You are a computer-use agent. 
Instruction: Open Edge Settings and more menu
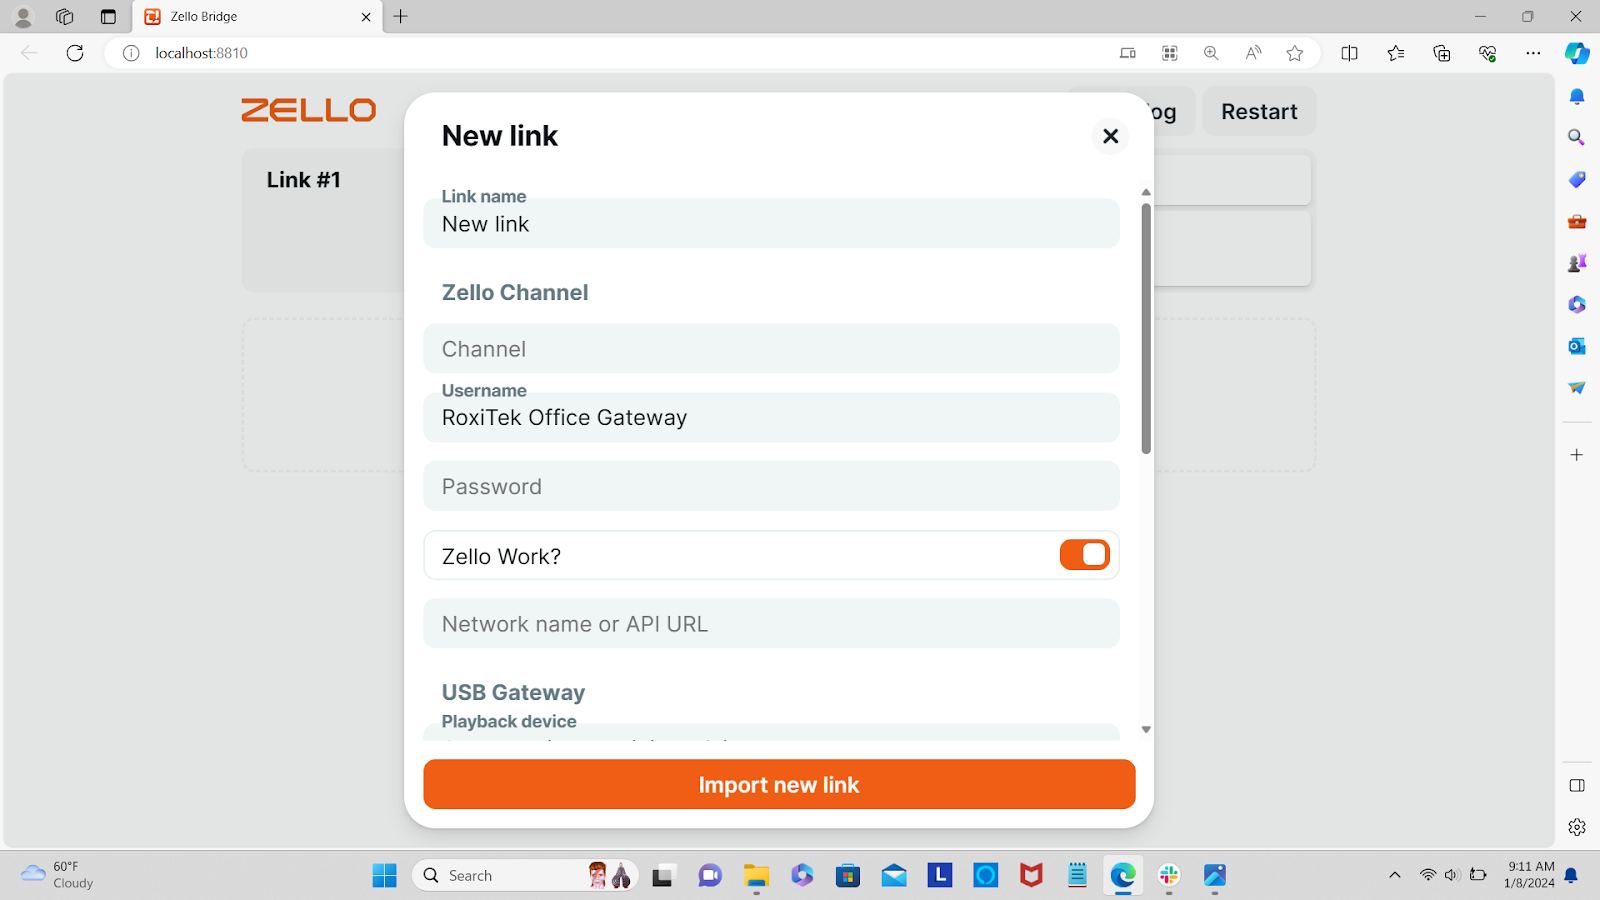pyautogui.click(x=1533, y=53)
